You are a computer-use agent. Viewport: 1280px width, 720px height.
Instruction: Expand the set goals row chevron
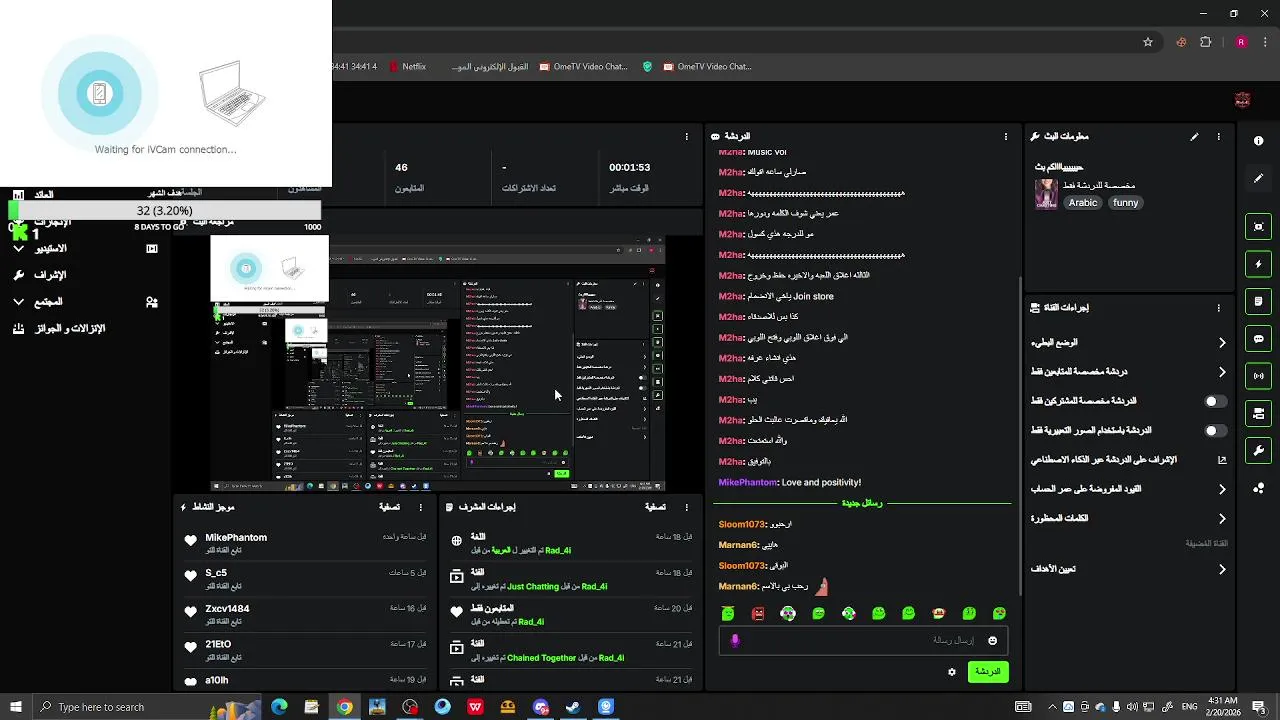[x=1222, y=569]
